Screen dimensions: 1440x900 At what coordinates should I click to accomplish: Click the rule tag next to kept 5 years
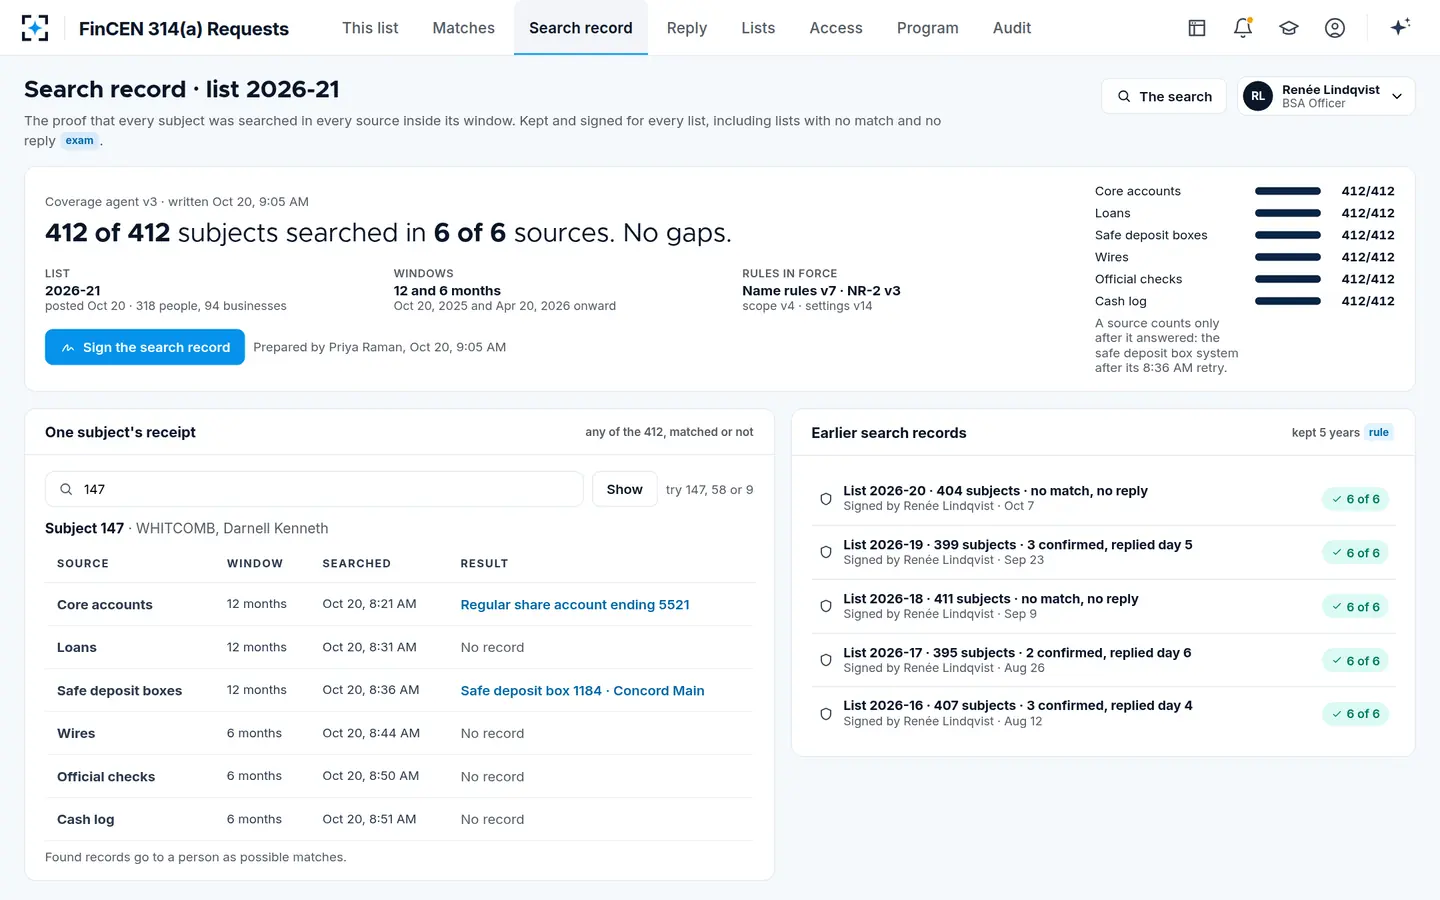pos(1379,433)
